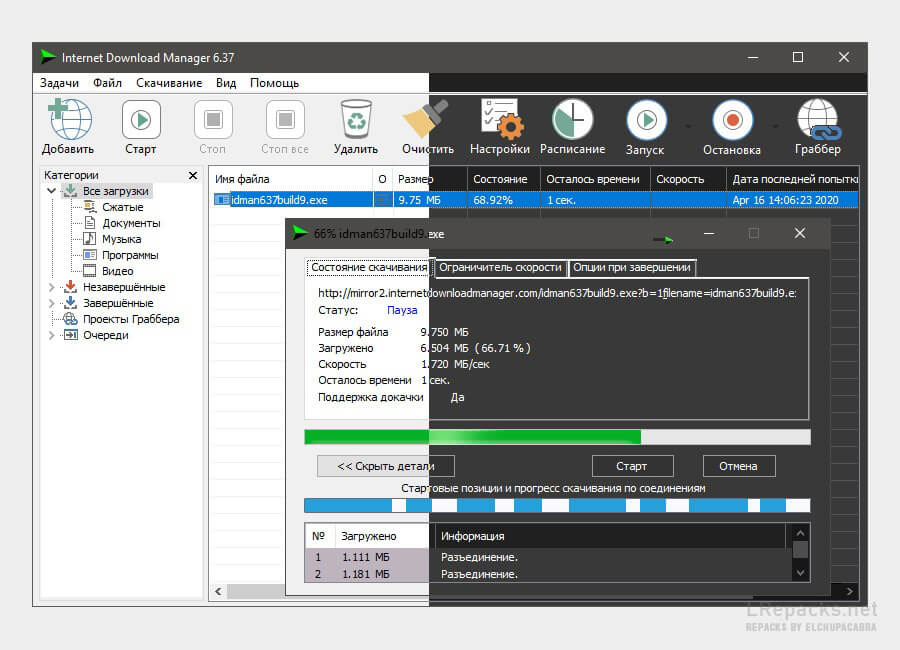Open the Скачивание menu
The height and width of the screenshot is (650, 900).
169,83
